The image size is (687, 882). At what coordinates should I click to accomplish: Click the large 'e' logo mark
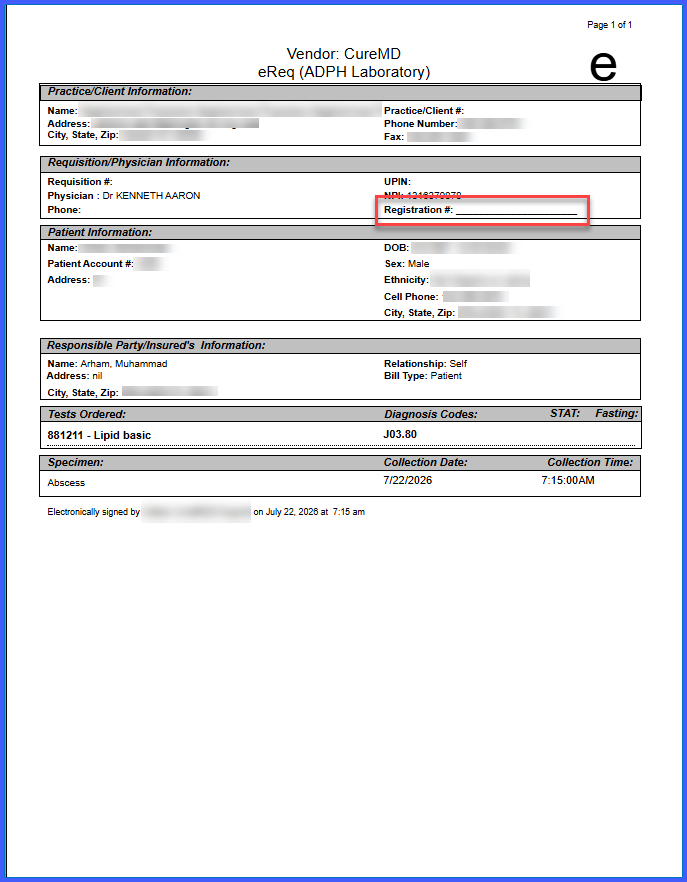click(603, 66)
